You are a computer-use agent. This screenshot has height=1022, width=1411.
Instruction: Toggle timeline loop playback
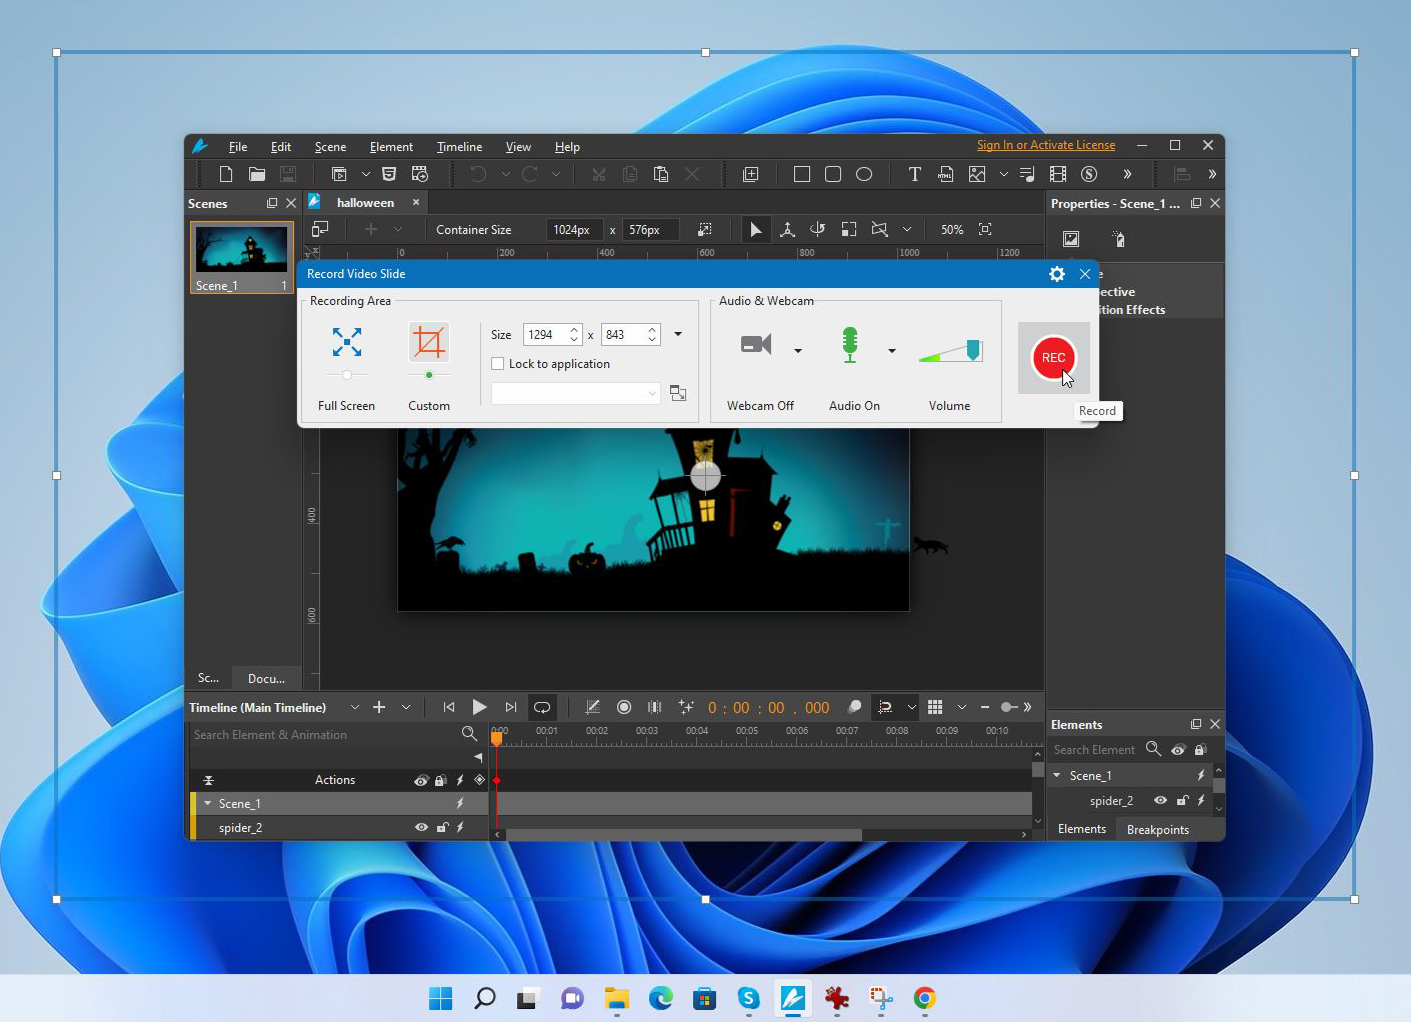point(542,707)
